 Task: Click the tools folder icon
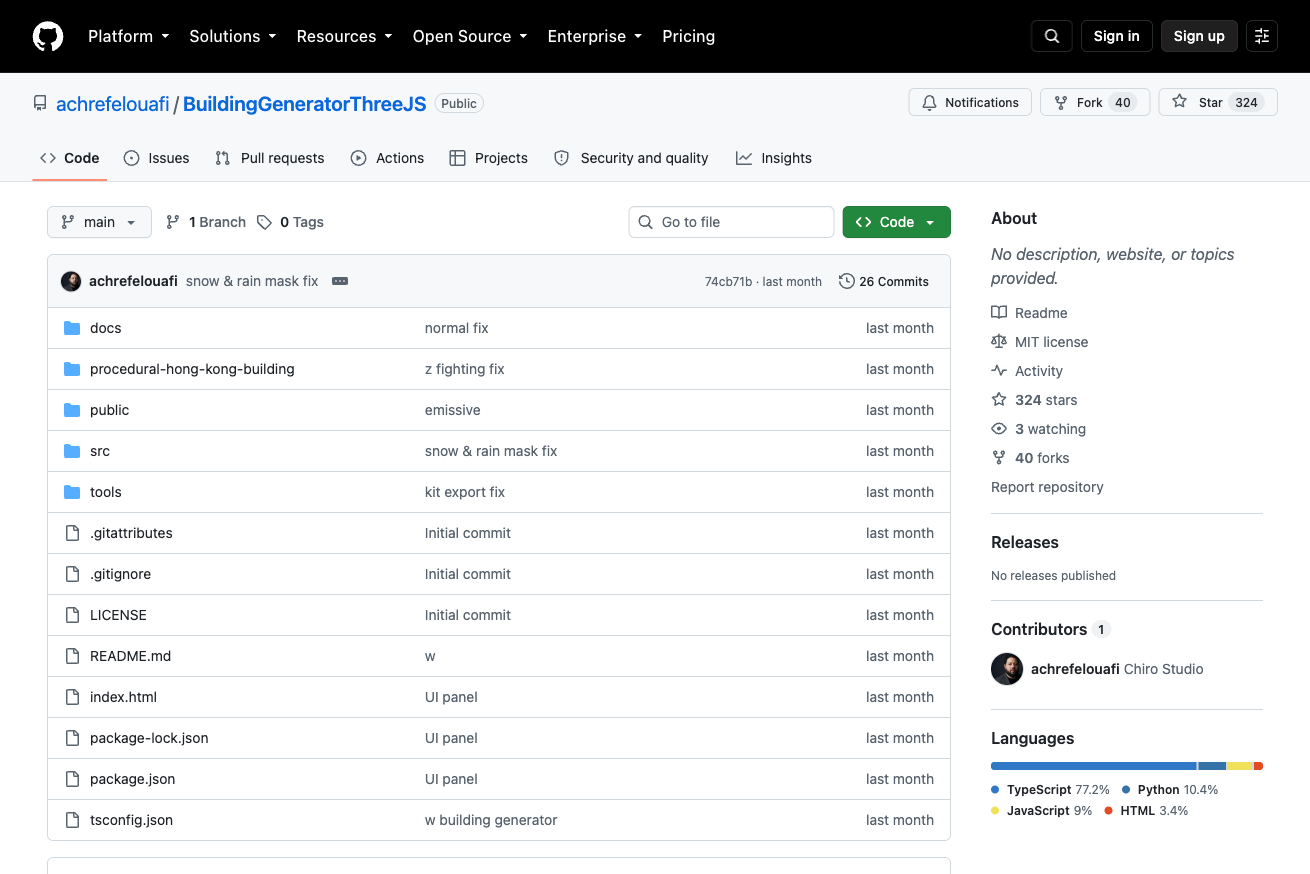tap(72, 492)
